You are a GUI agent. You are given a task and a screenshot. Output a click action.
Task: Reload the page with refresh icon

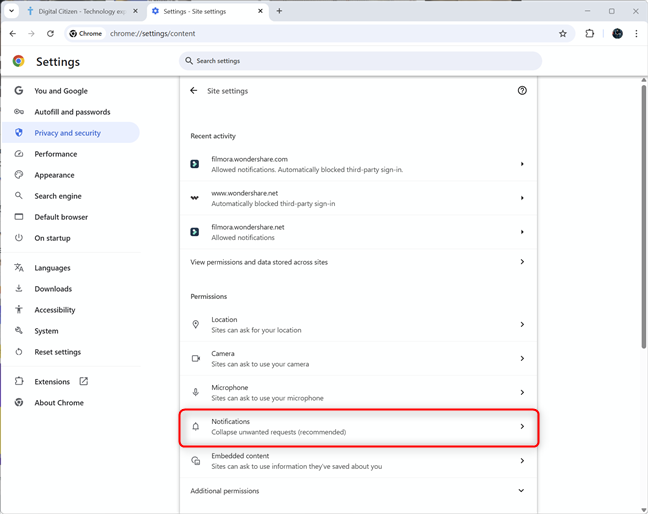click(50, 33)
